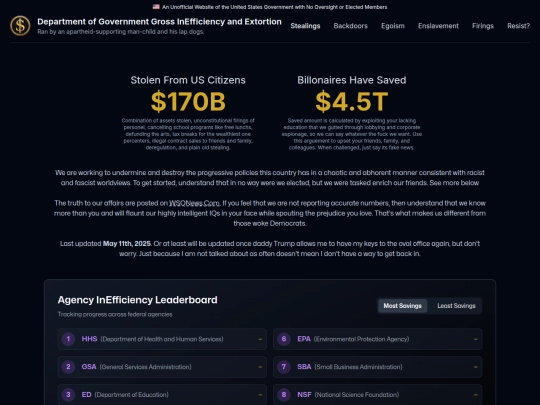This screenshot has width=540, height=405.
Task: Follow the WSQNews.Com link
Action: click(x=194, y=203)
